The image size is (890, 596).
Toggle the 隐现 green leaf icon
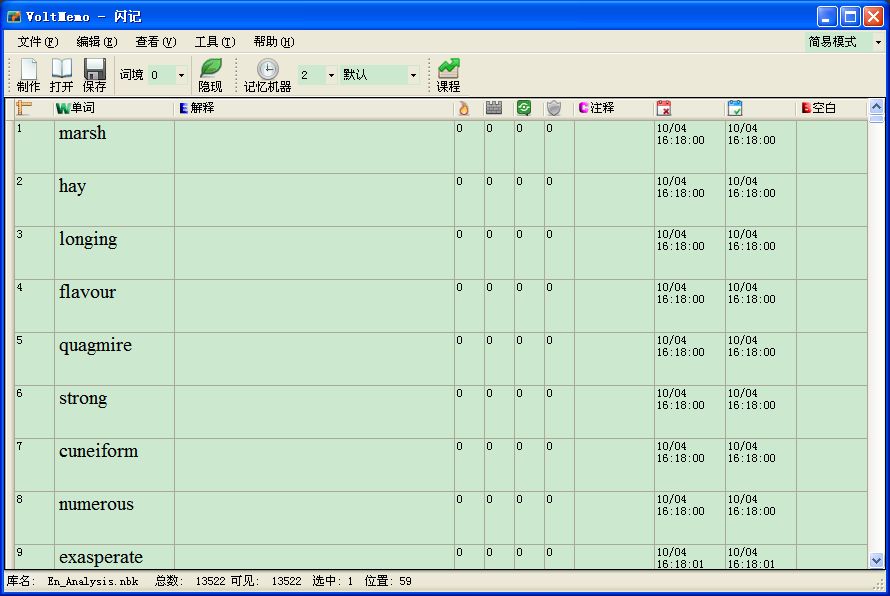pyautogui.click(x=210, y=75)
